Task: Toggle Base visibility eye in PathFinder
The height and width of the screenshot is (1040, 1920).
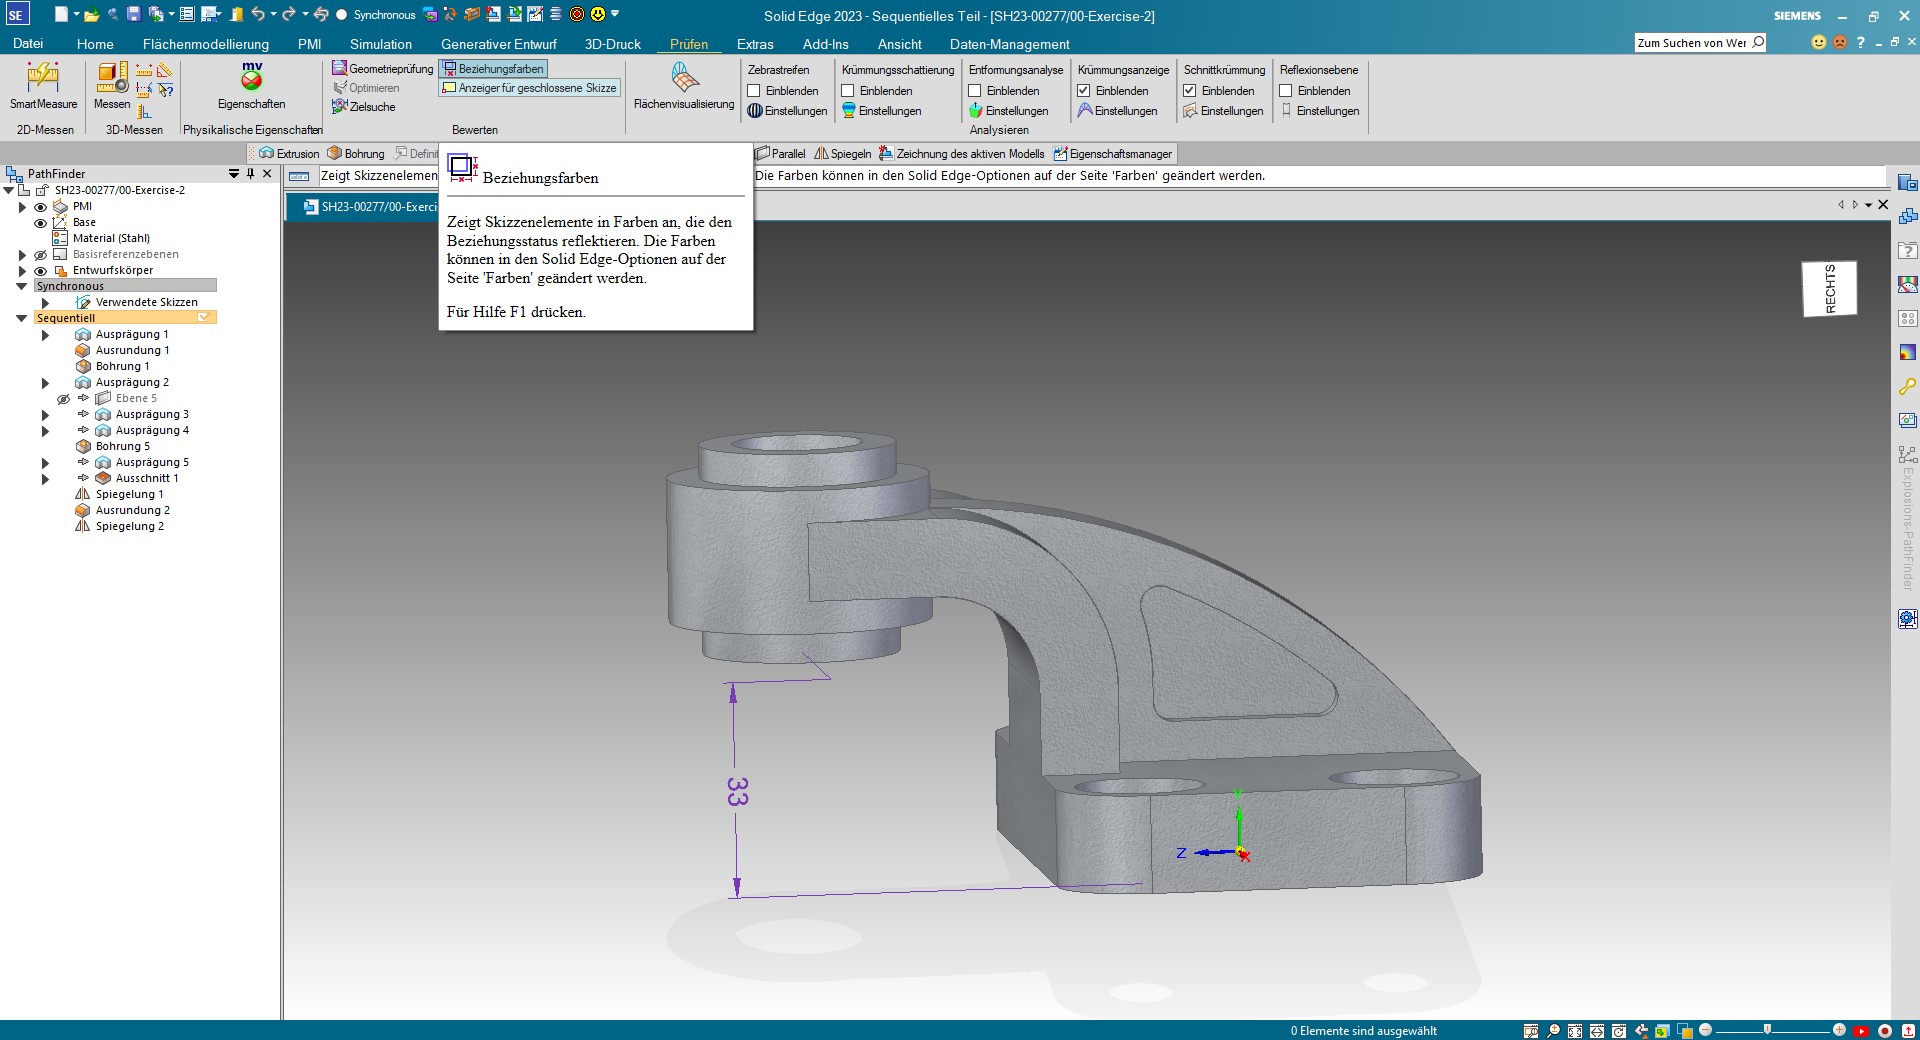Action: pos(41,223)
